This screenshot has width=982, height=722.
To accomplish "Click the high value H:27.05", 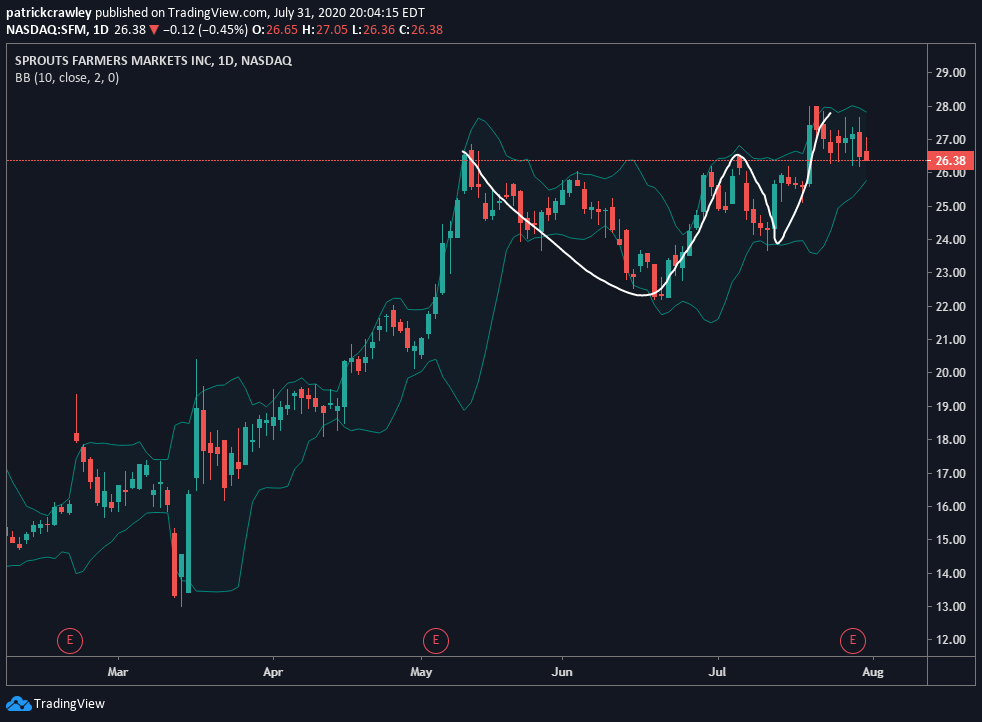I will (324, 29).
